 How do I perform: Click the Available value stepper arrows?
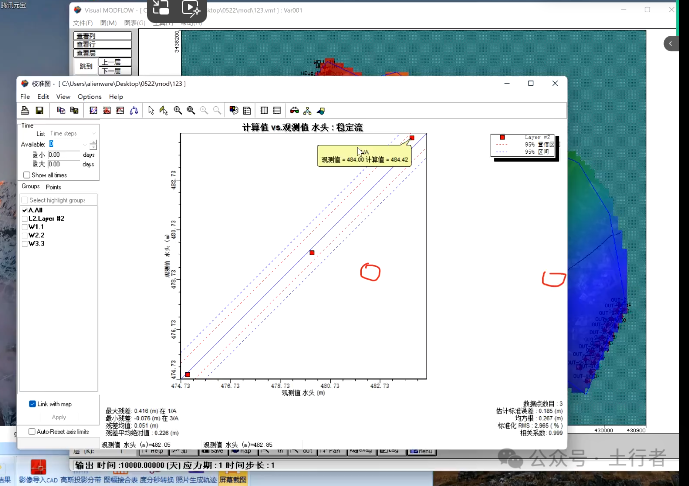(x=93, y=144)
